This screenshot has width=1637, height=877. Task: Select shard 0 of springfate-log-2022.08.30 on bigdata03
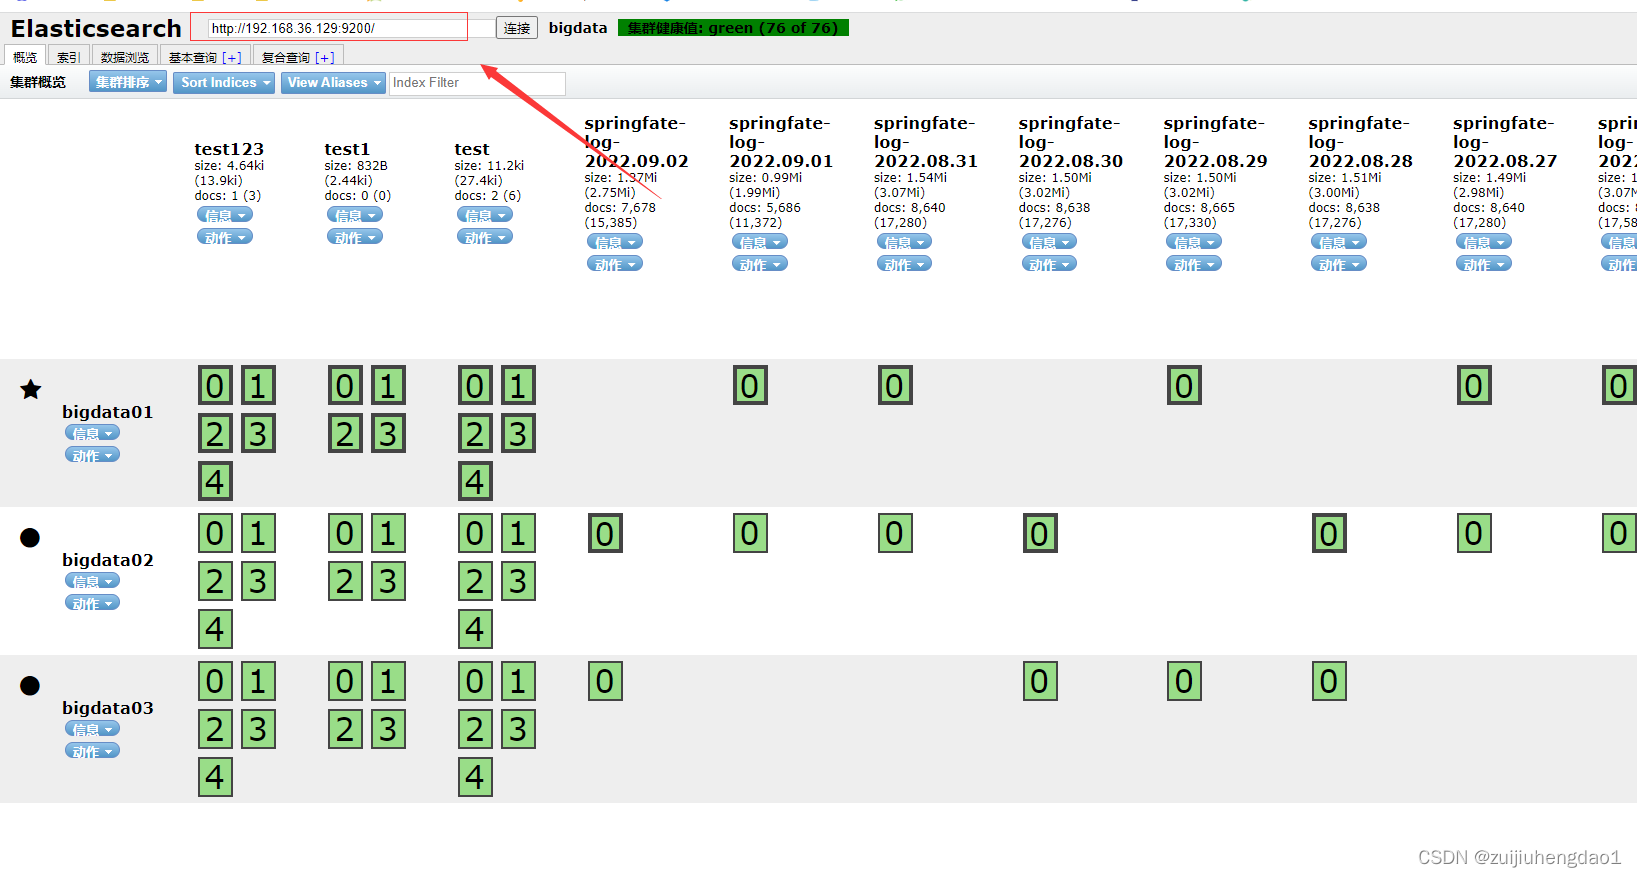pos(1040,681)
